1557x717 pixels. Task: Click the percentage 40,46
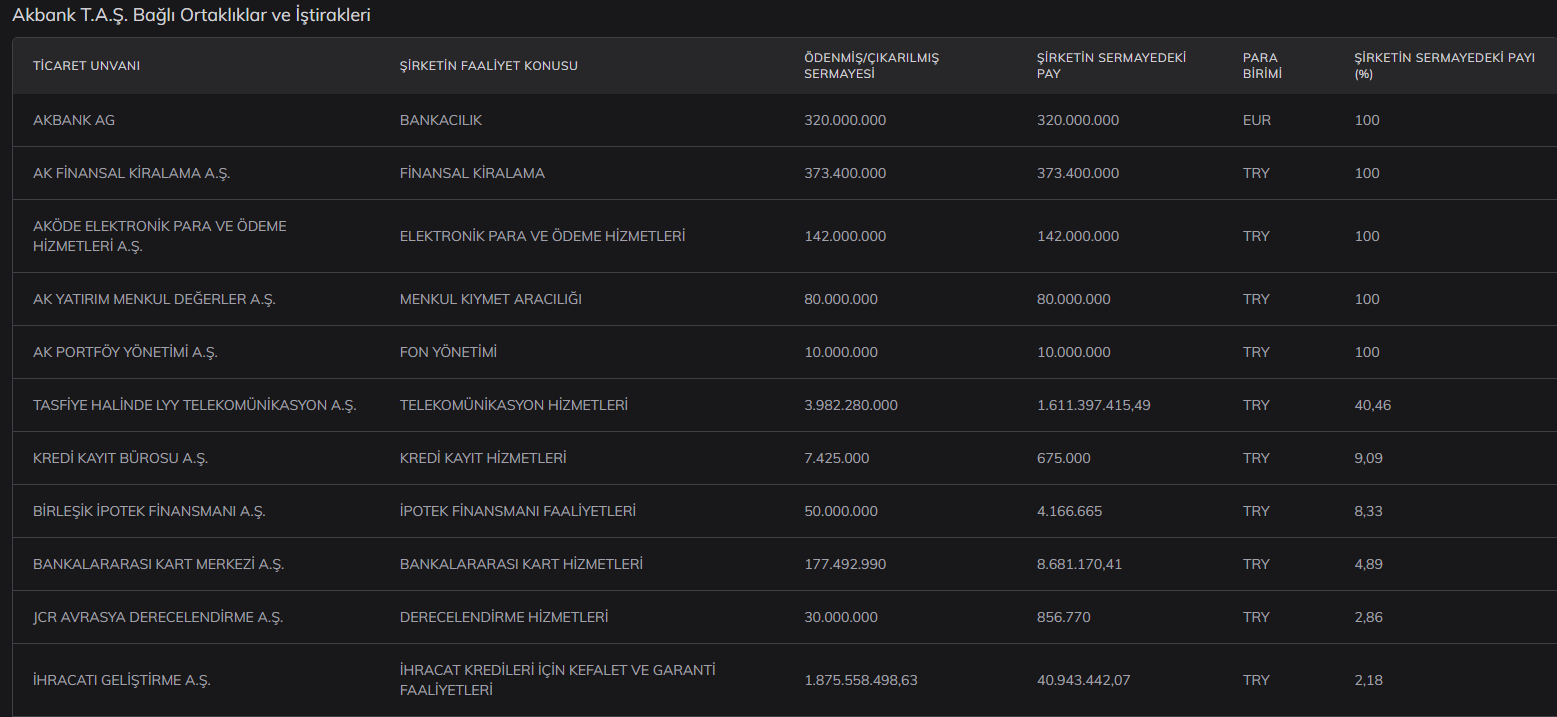point(1373,405)
